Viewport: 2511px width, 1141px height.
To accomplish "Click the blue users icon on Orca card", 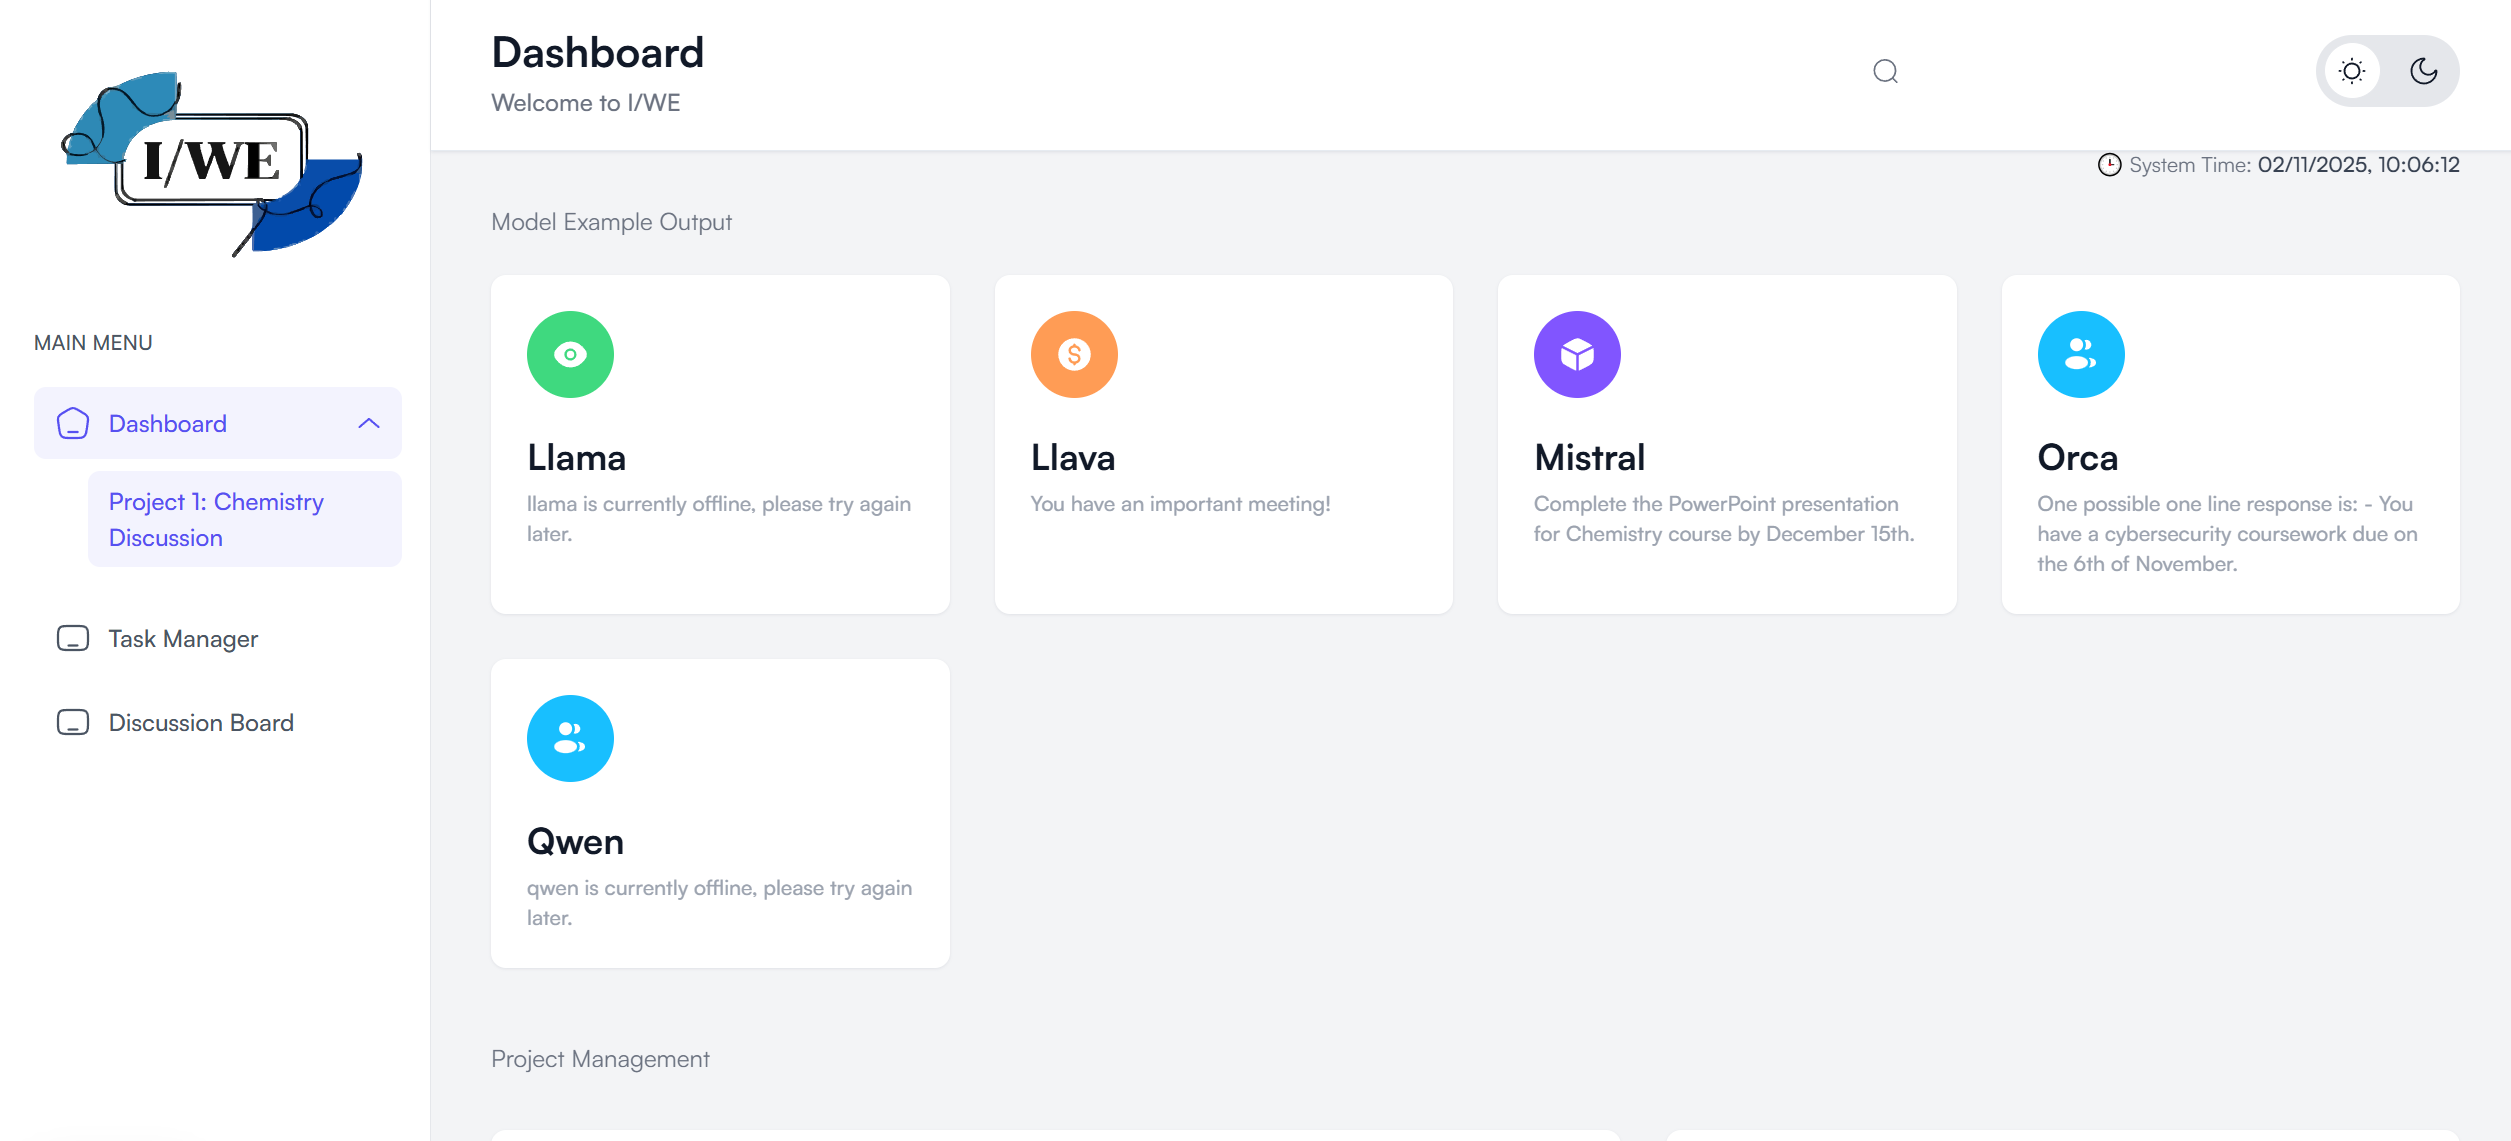I will pyautogui.click(x=2081, y=354).
